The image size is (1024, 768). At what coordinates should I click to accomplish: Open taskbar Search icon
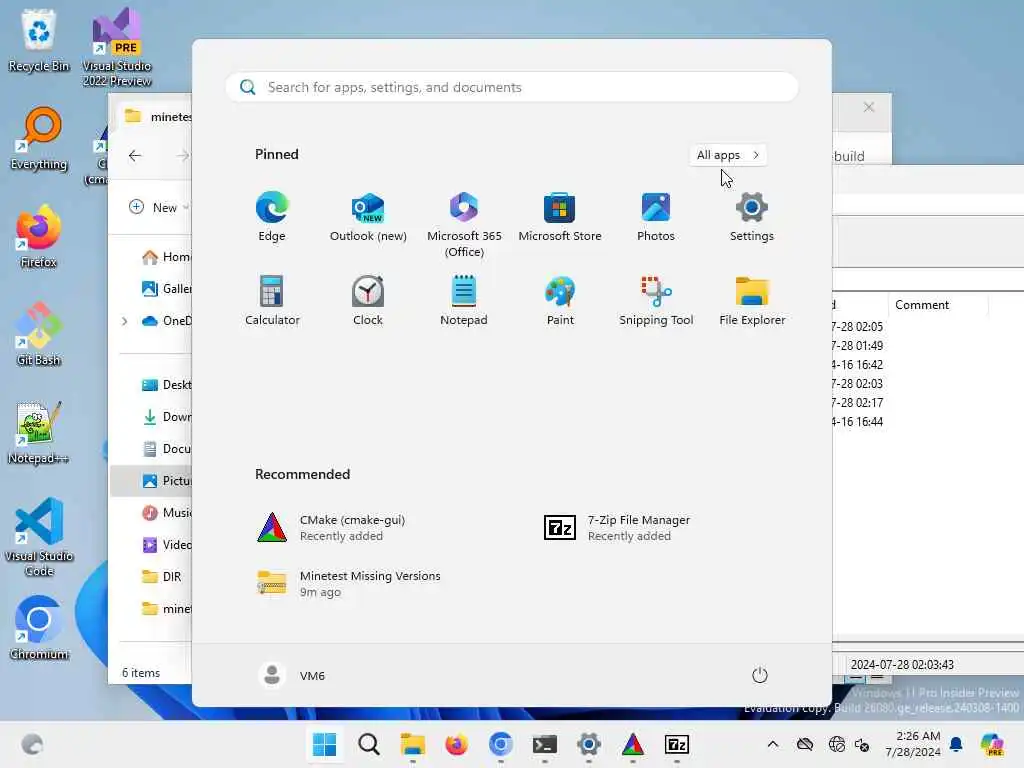368,744
